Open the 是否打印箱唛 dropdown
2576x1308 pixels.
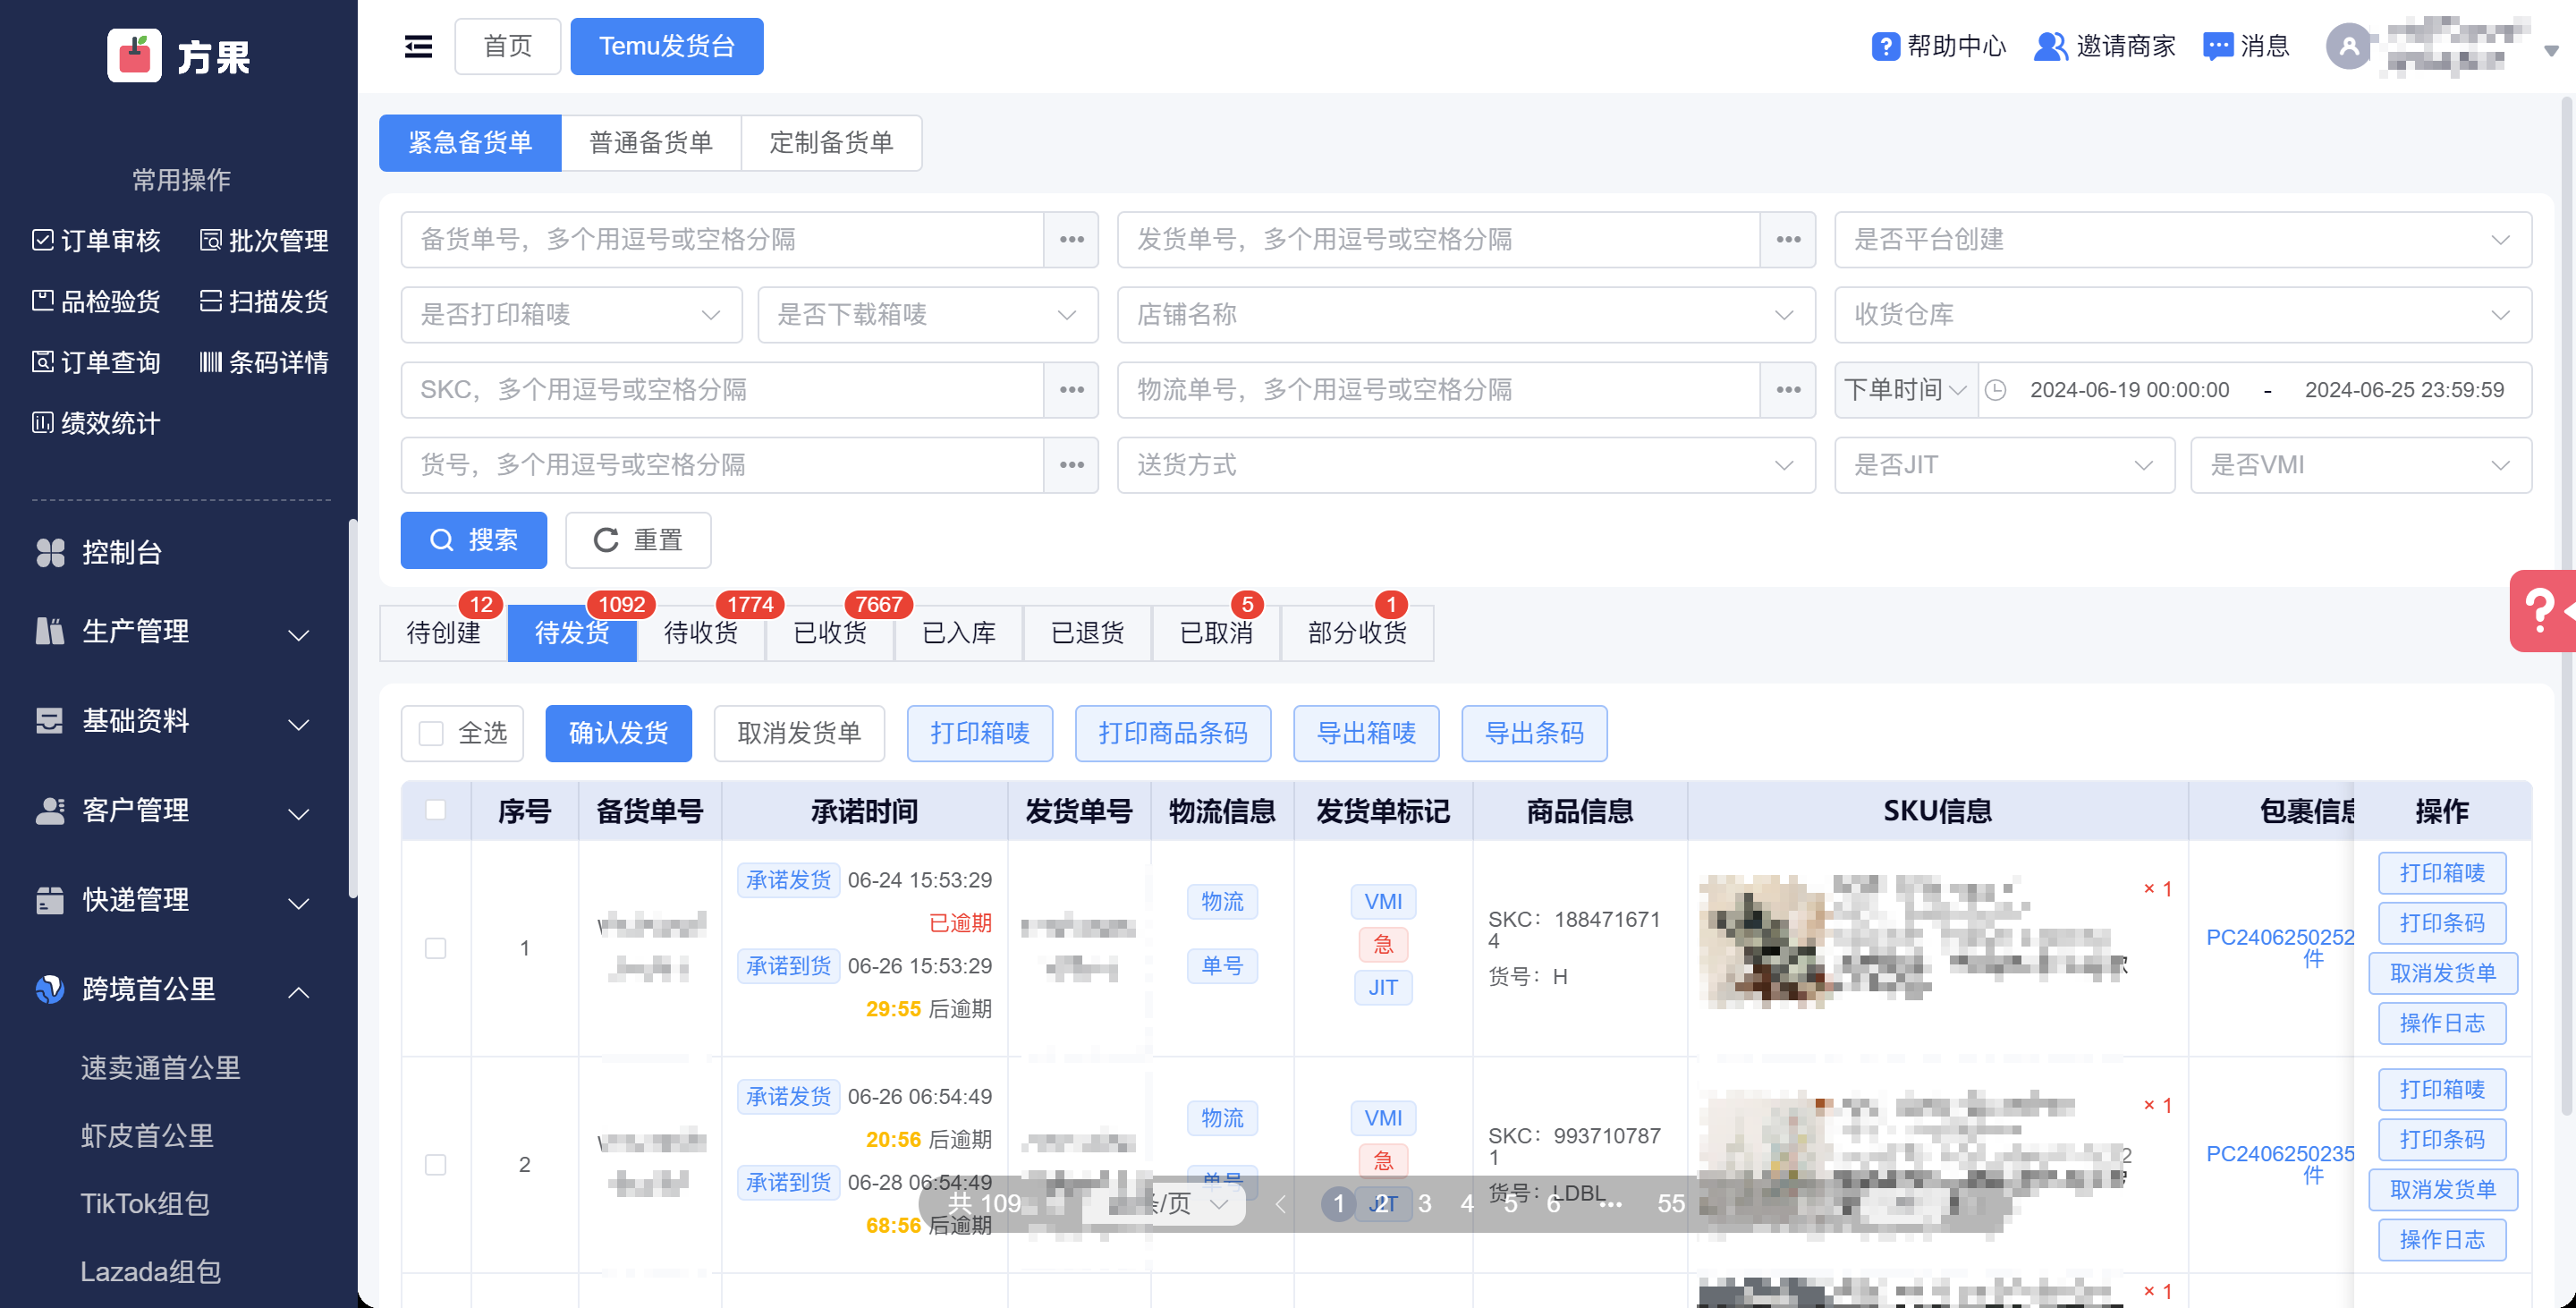pyautogui.click(x=570, y=315)
